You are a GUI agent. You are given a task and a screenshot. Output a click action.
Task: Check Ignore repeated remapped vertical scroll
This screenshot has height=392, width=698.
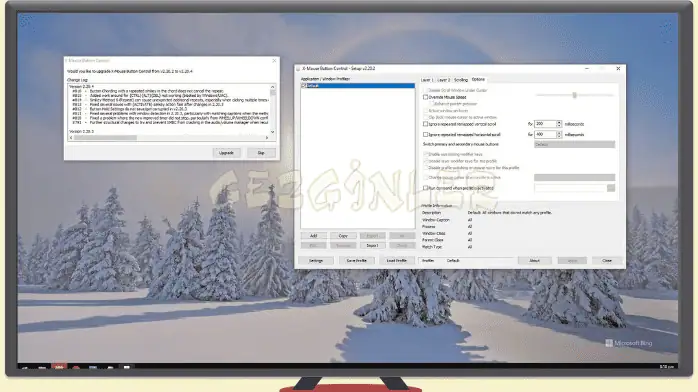click(x=425, y=124)
